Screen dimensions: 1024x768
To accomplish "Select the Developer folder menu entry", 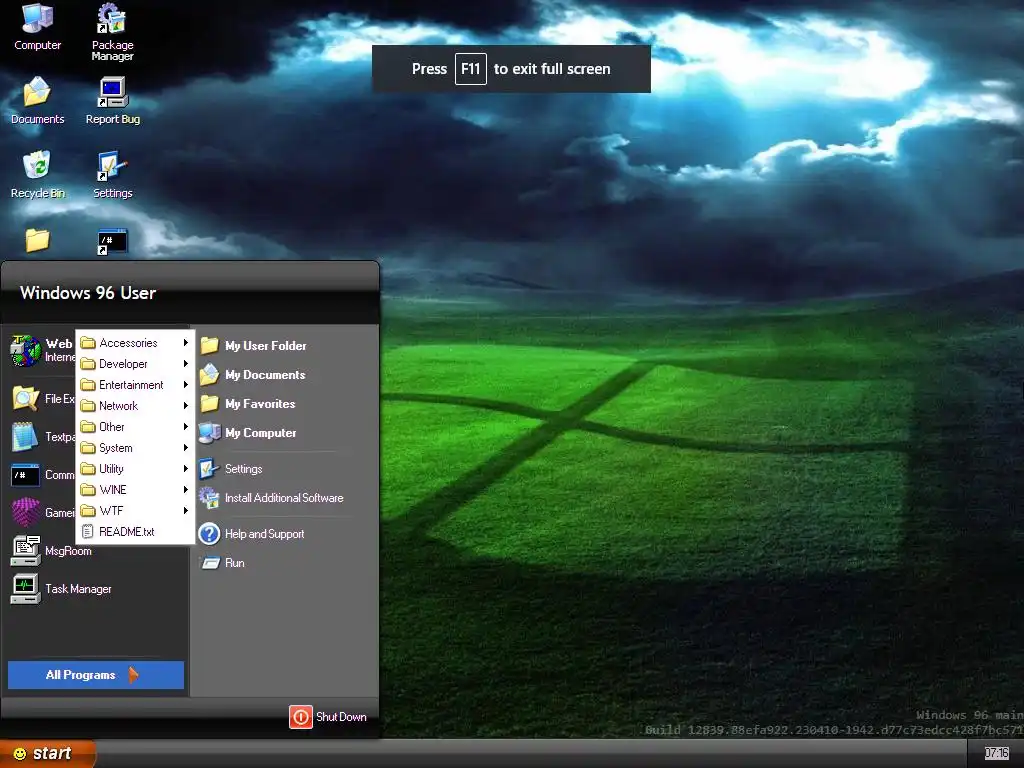I will [135, 363].
